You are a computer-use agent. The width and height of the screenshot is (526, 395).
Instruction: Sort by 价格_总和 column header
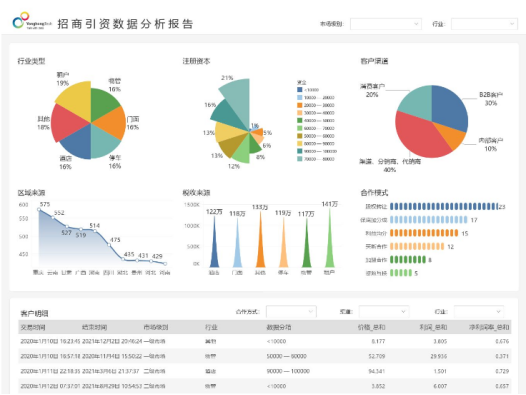tap(371, 327)
